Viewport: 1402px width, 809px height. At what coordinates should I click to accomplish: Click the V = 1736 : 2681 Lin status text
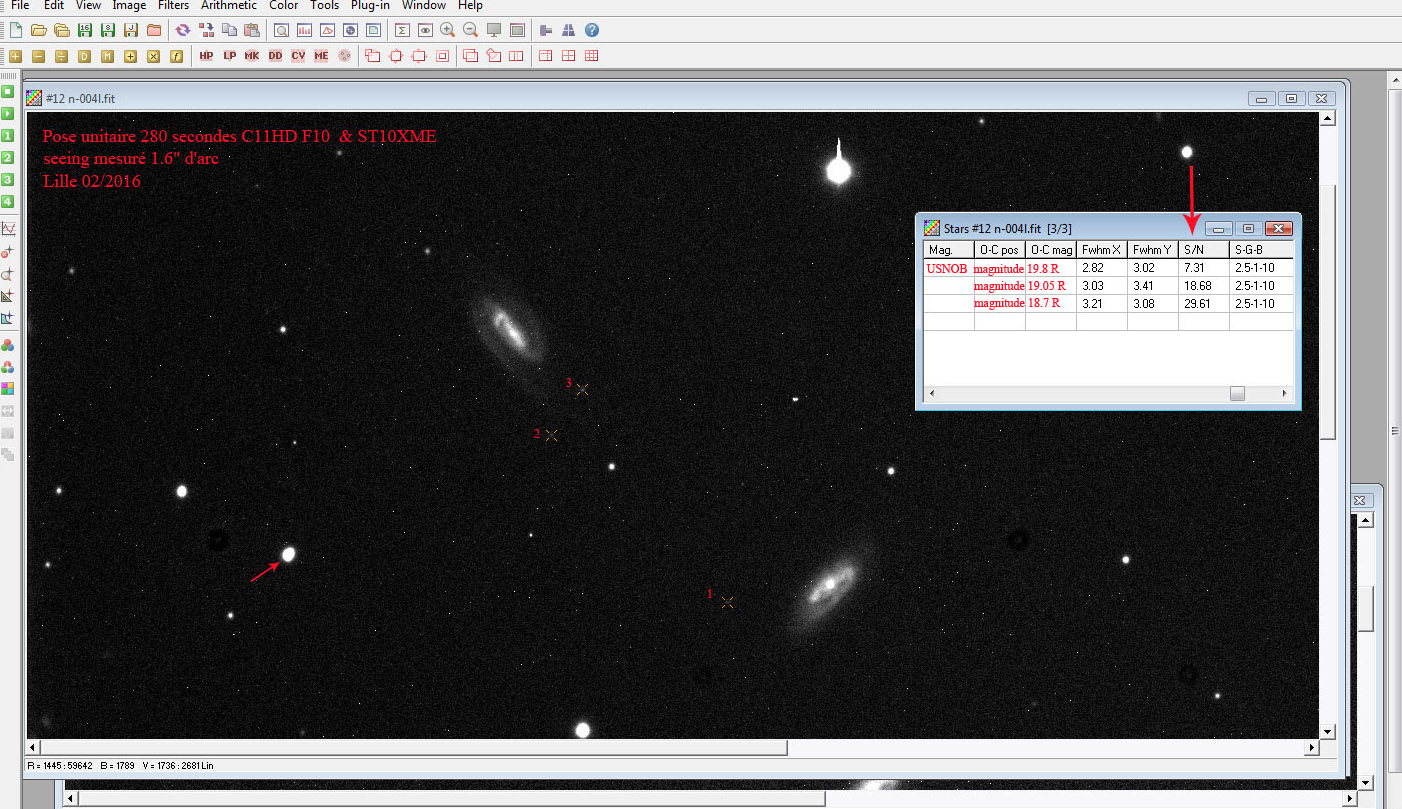[178, 766]
